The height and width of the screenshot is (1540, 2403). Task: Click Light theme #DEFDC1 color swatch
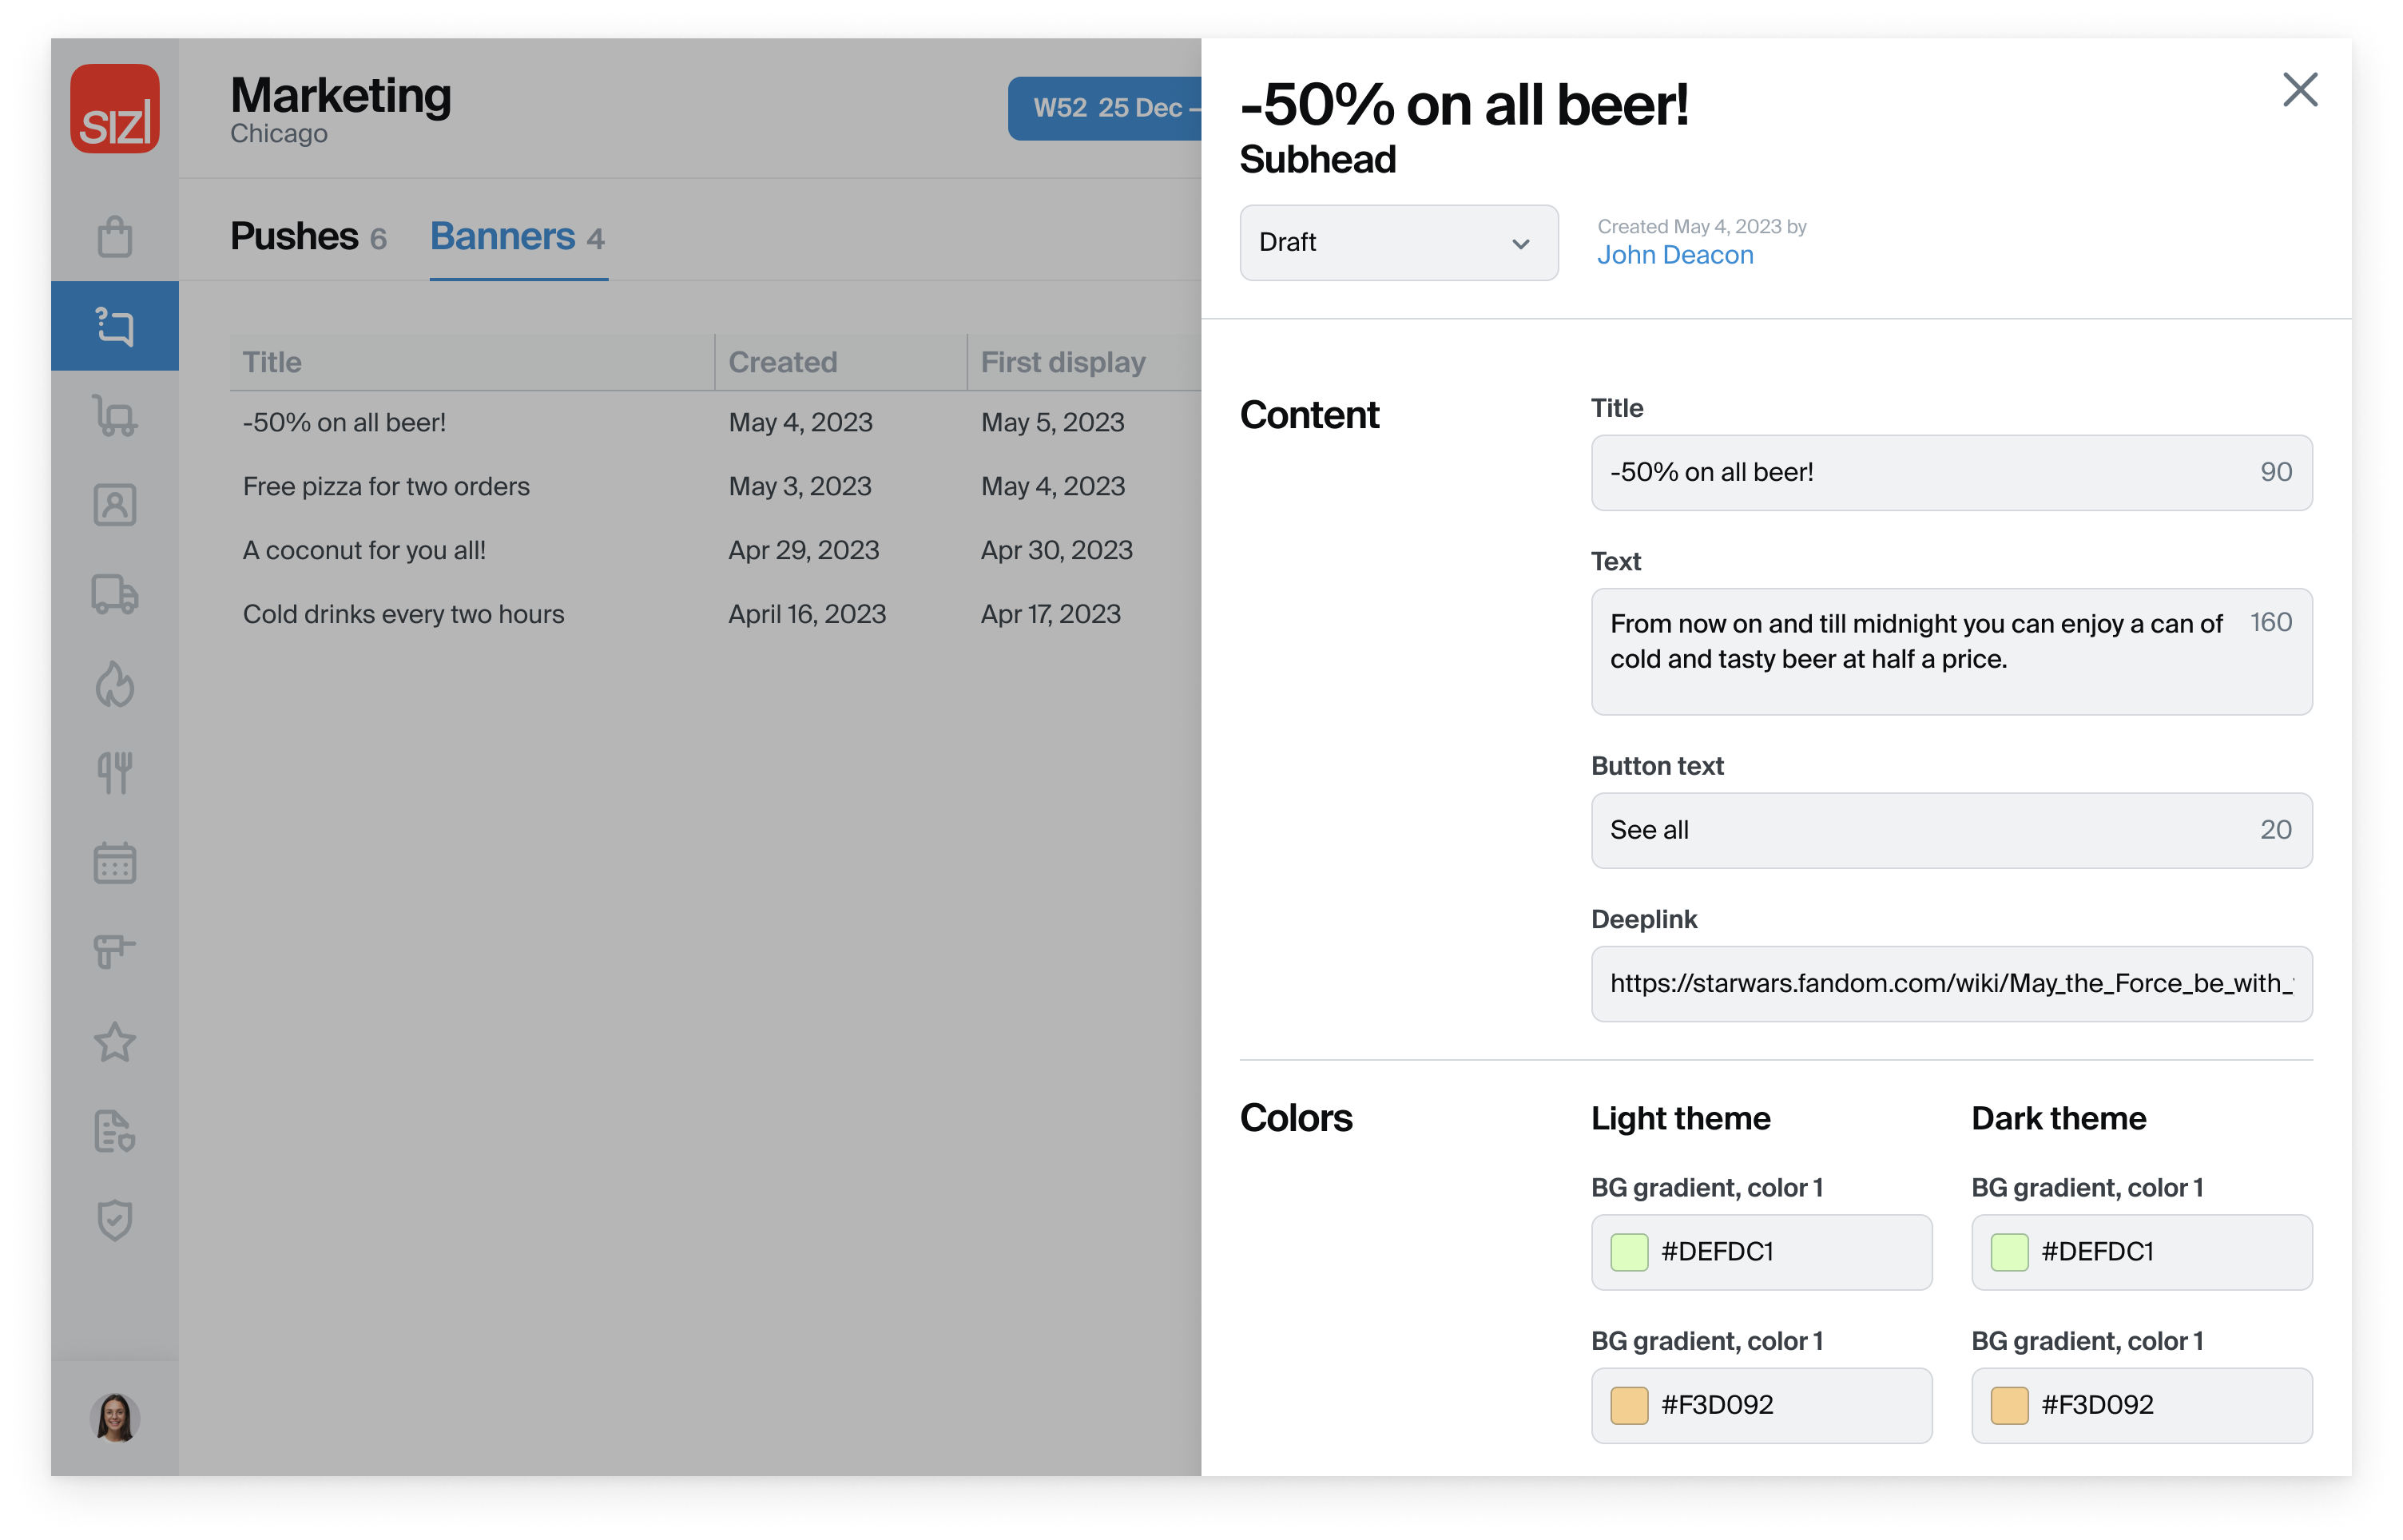point(1629,1252)
